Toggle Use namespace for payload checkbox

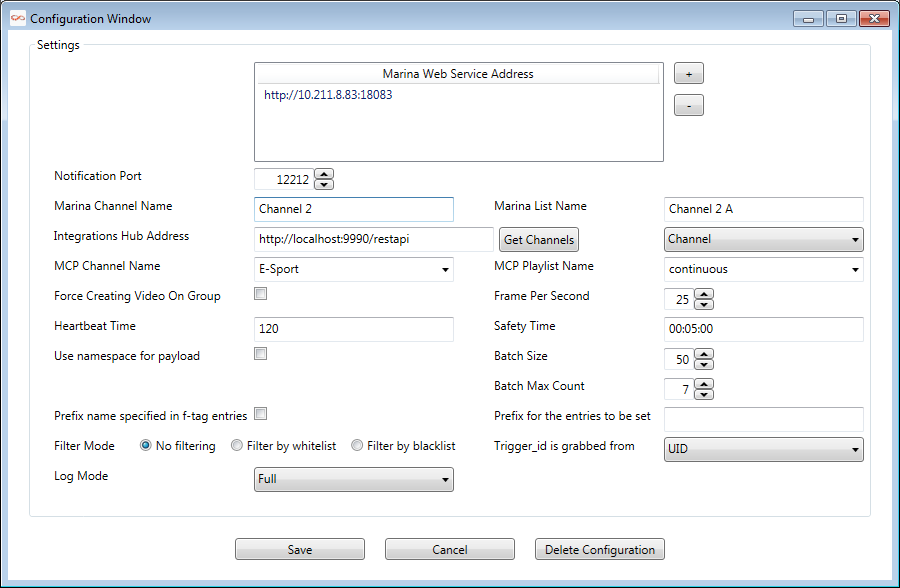click(x=261, y=354)
